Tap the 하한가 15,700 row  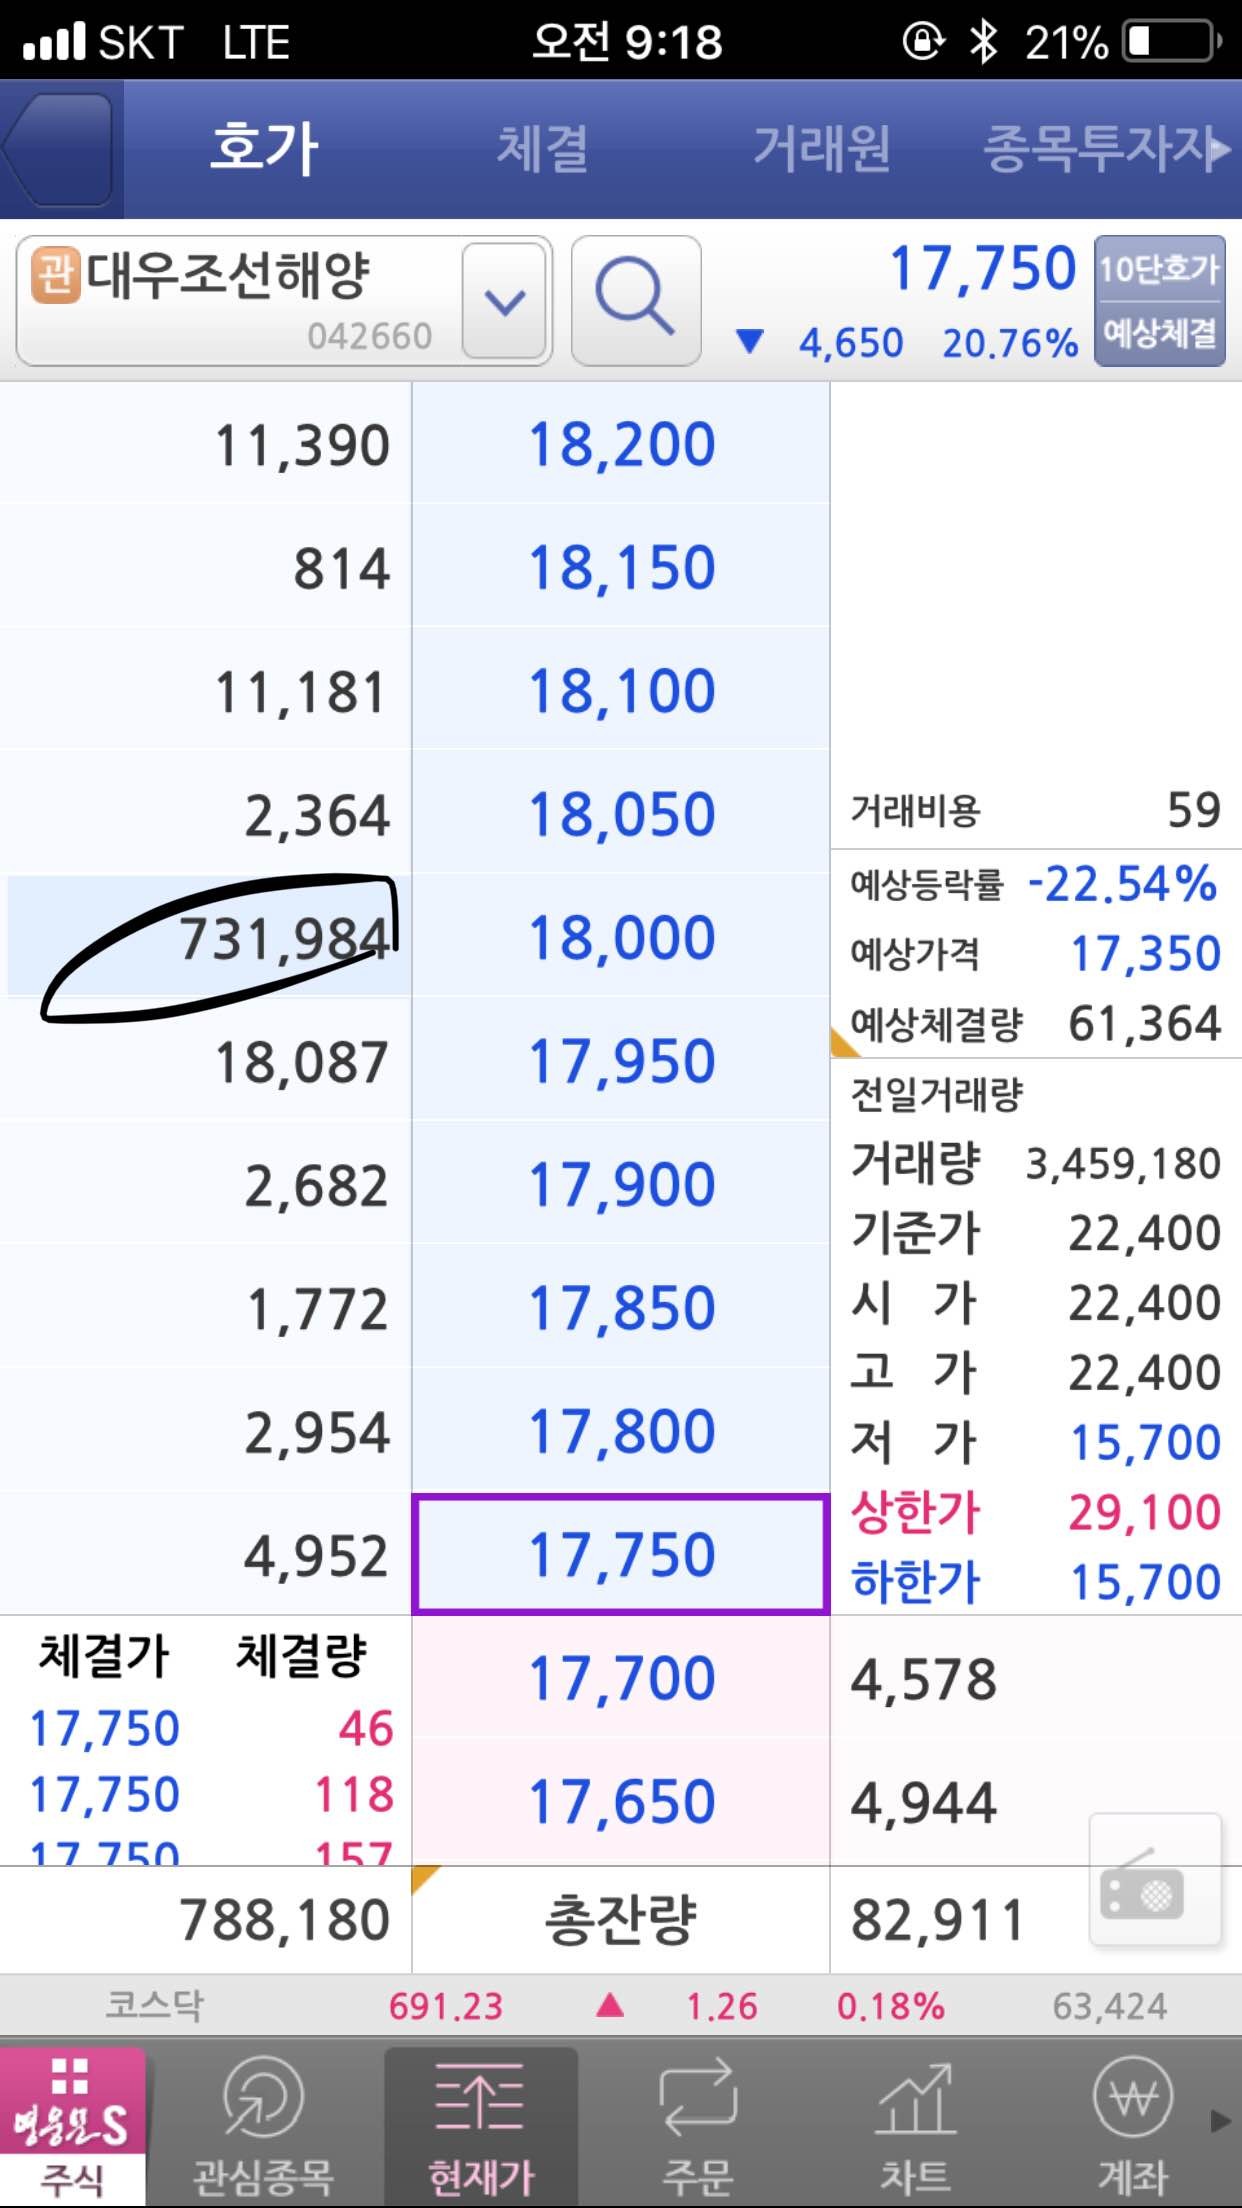(x=1036, y=1581)
